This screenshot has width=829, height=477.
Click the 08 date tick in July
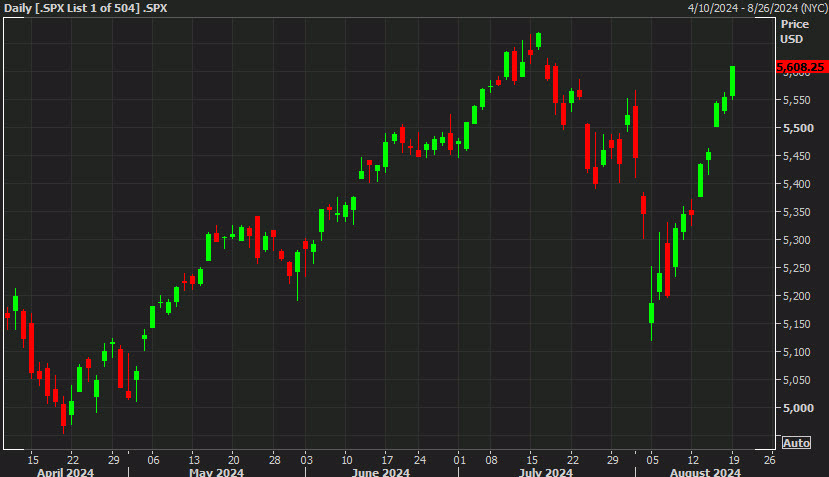tap(491, 460)
